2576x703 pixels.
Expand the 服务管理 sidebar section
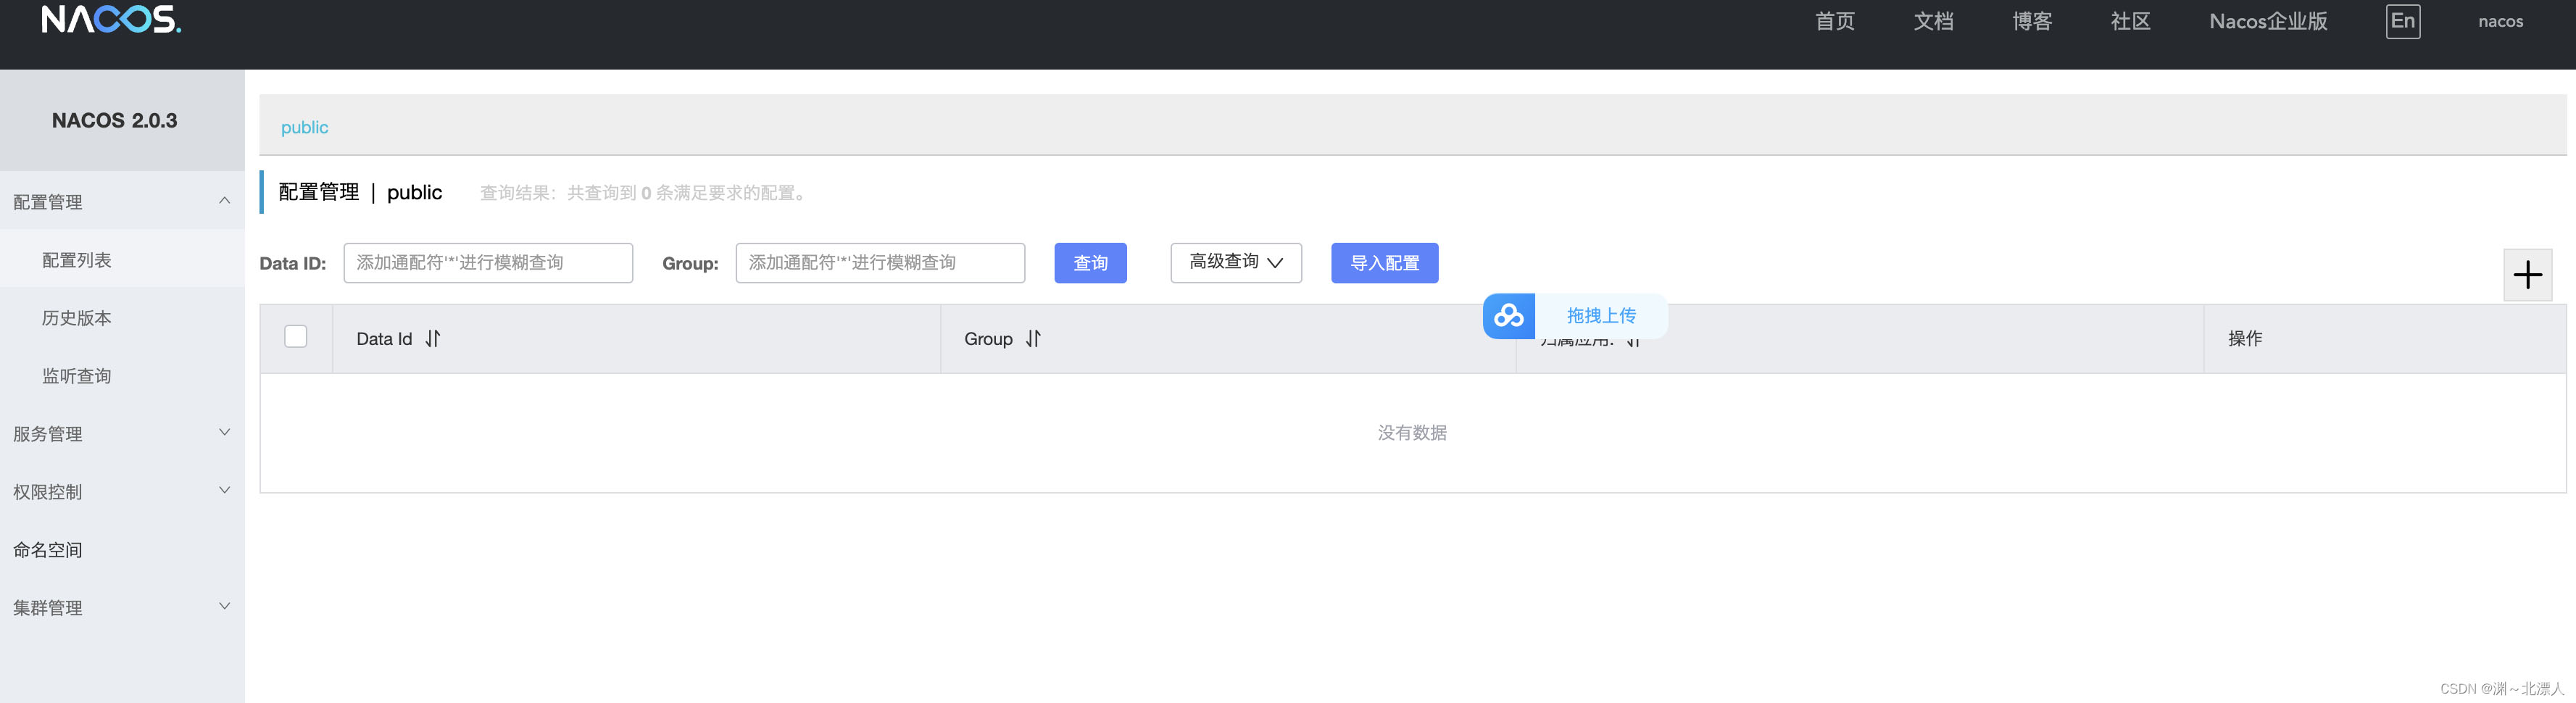122,433
